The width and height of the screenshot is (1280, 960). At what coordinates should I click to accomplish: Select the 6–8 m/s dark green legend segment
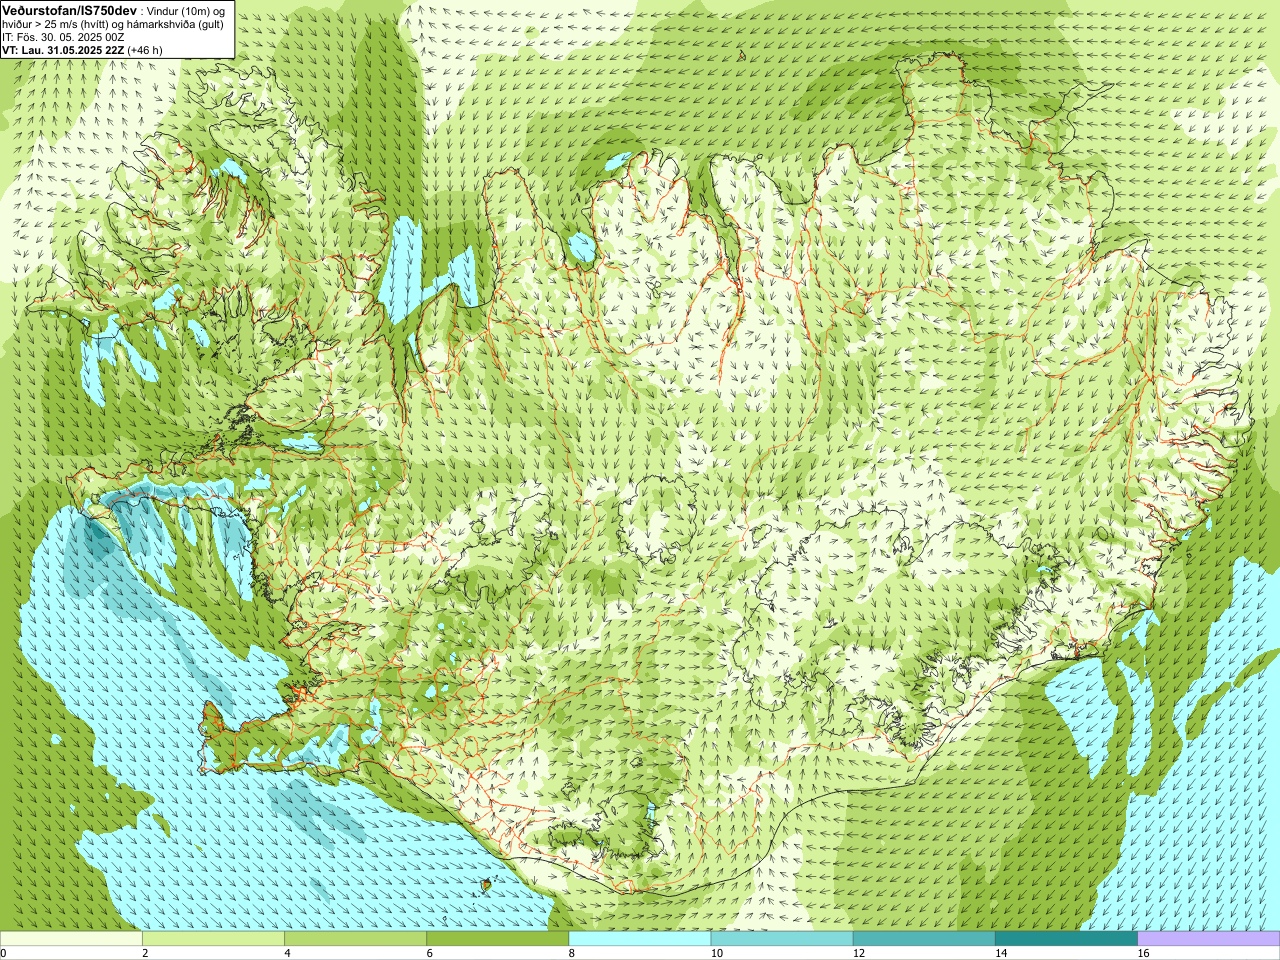pyautogui.click(x=497, y=939)
